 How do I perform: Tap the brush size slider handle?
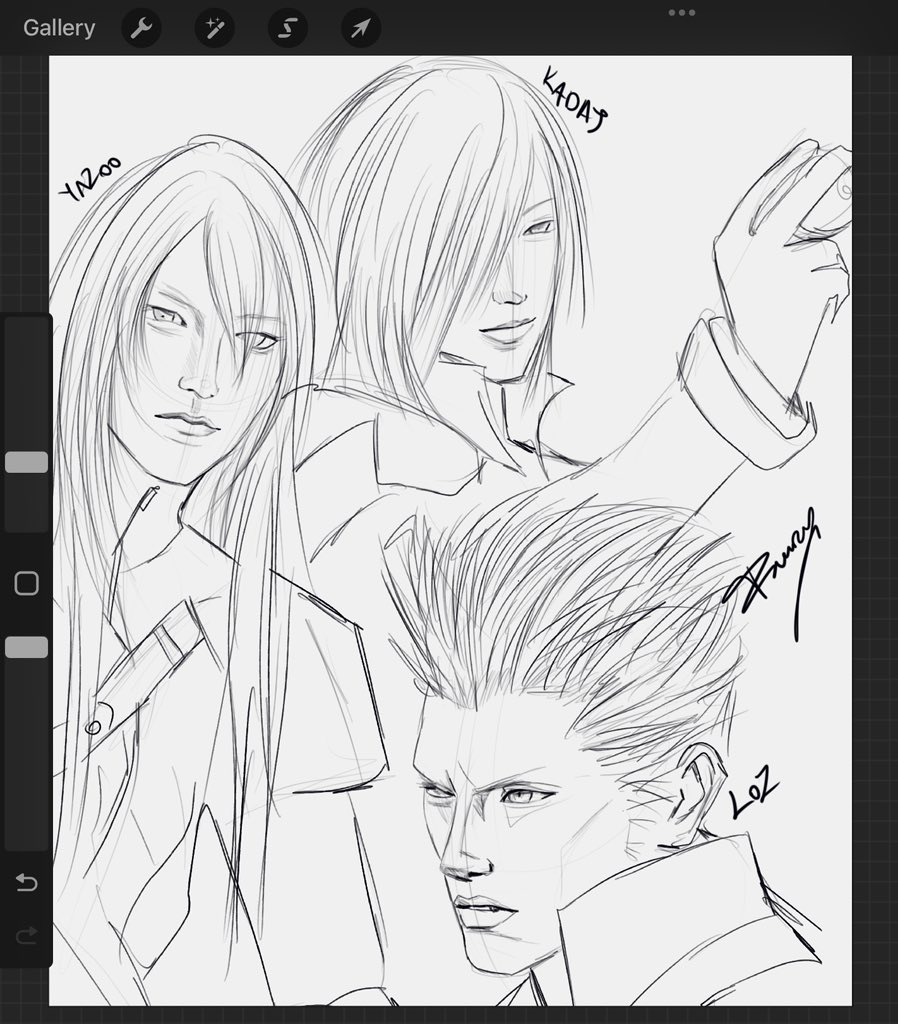point(27,462)
